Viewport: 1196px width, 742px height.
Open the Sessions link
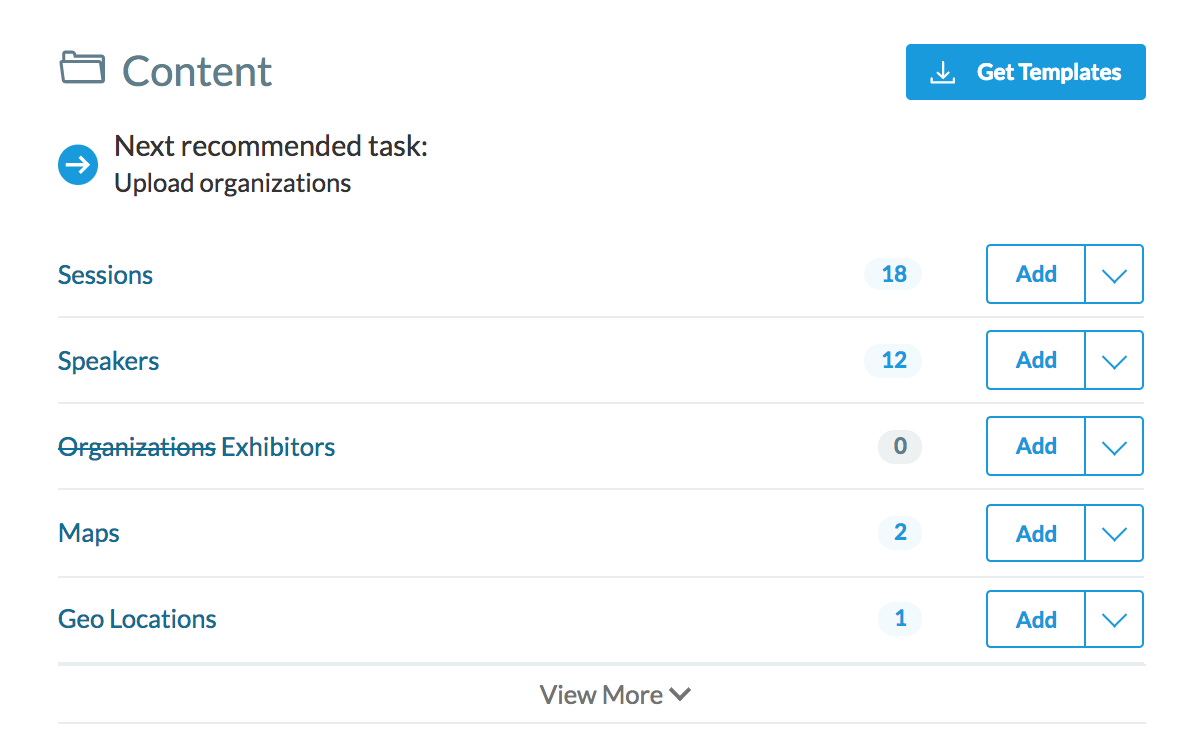pos(105,275)
